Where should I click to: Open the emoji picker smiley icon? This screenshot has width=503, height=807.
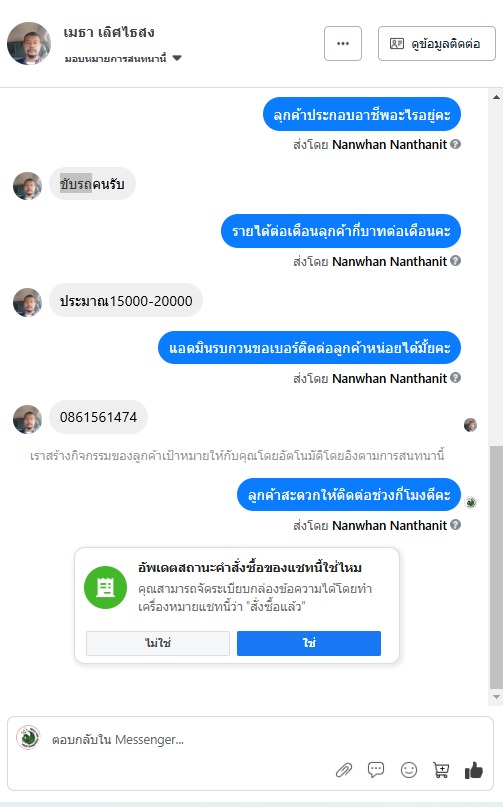click(x=409, y=770)
